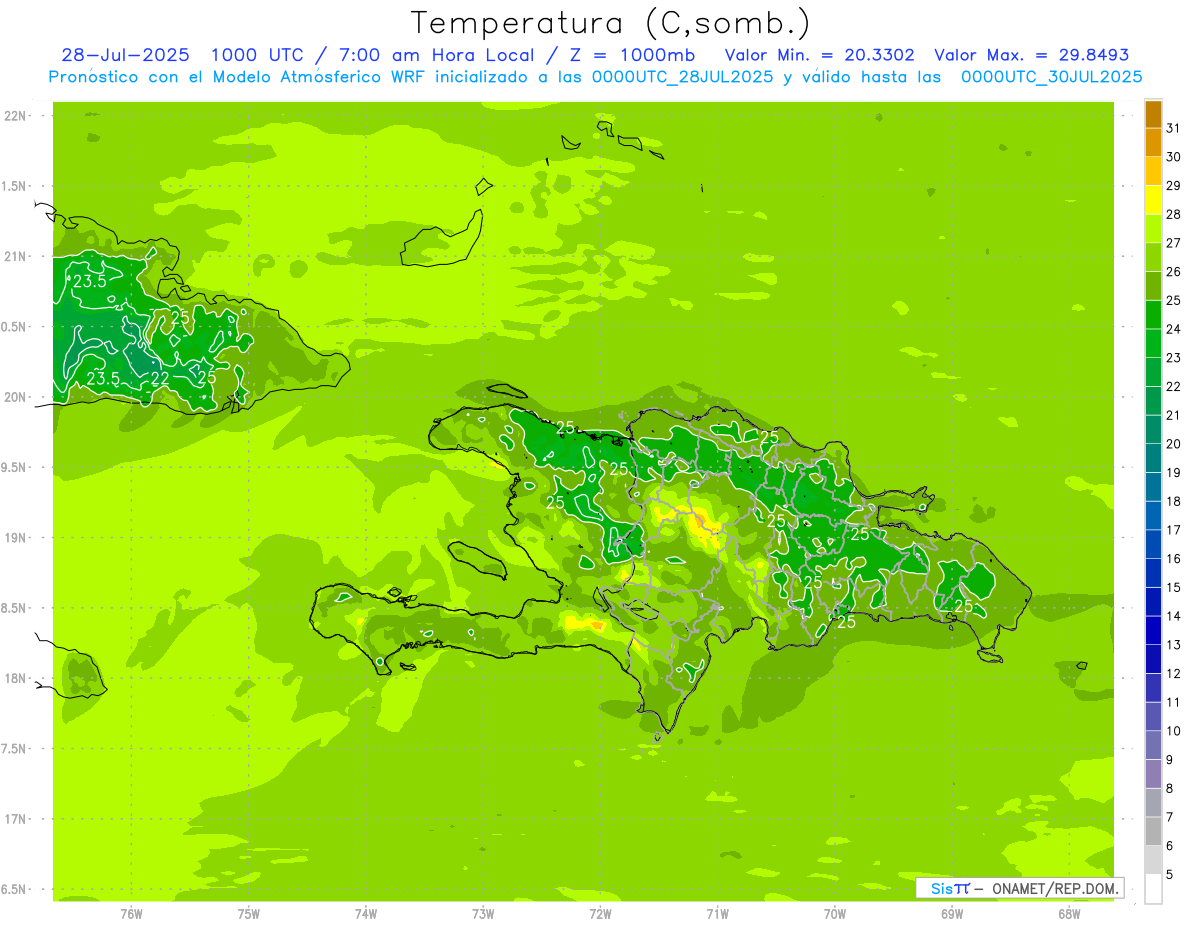The image size is (1200, 927).
Task: Click the '30' value on the color scale
Action: click(x=1173, y=157)
